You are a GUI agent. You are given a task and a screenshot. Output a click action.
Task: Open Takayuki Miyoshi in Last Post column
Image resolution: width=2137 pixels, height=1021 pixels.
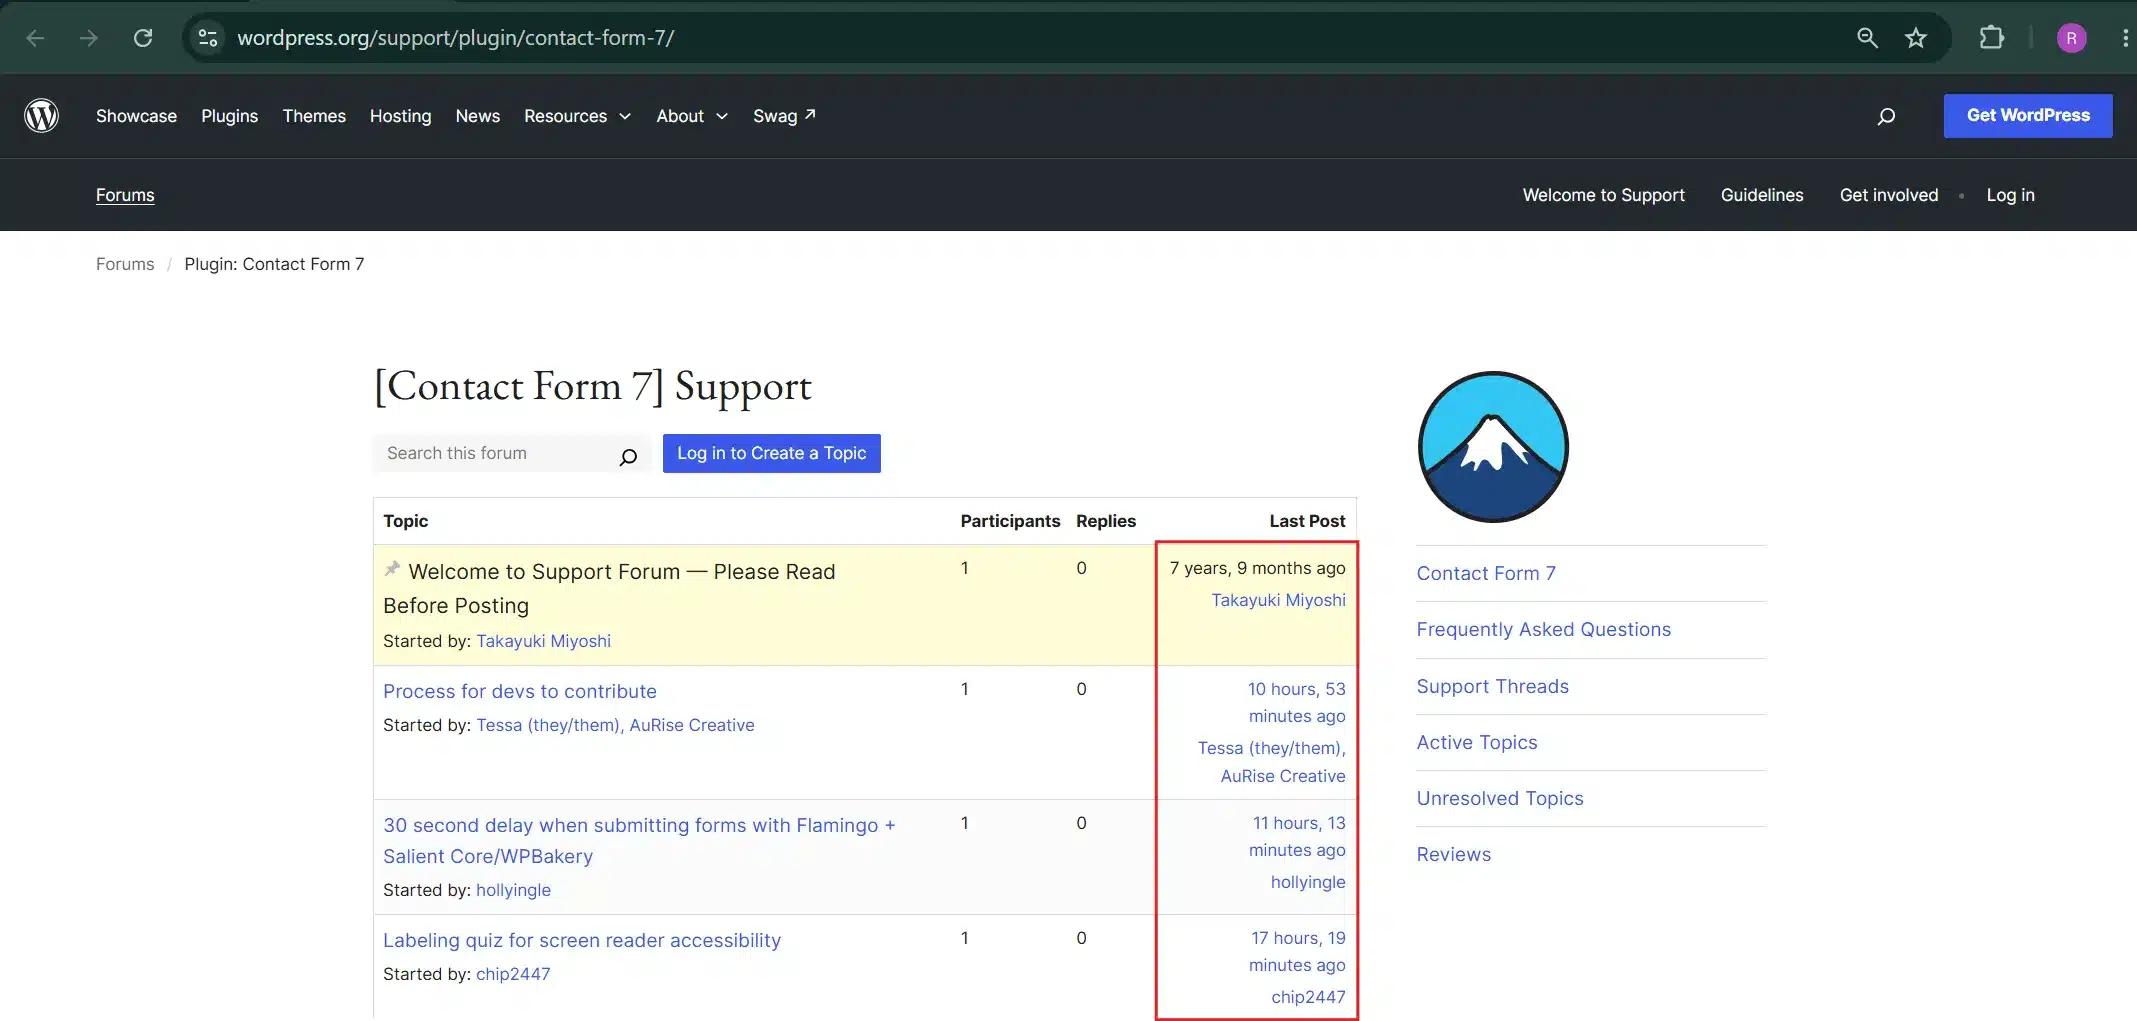(x=1278, y=600)
